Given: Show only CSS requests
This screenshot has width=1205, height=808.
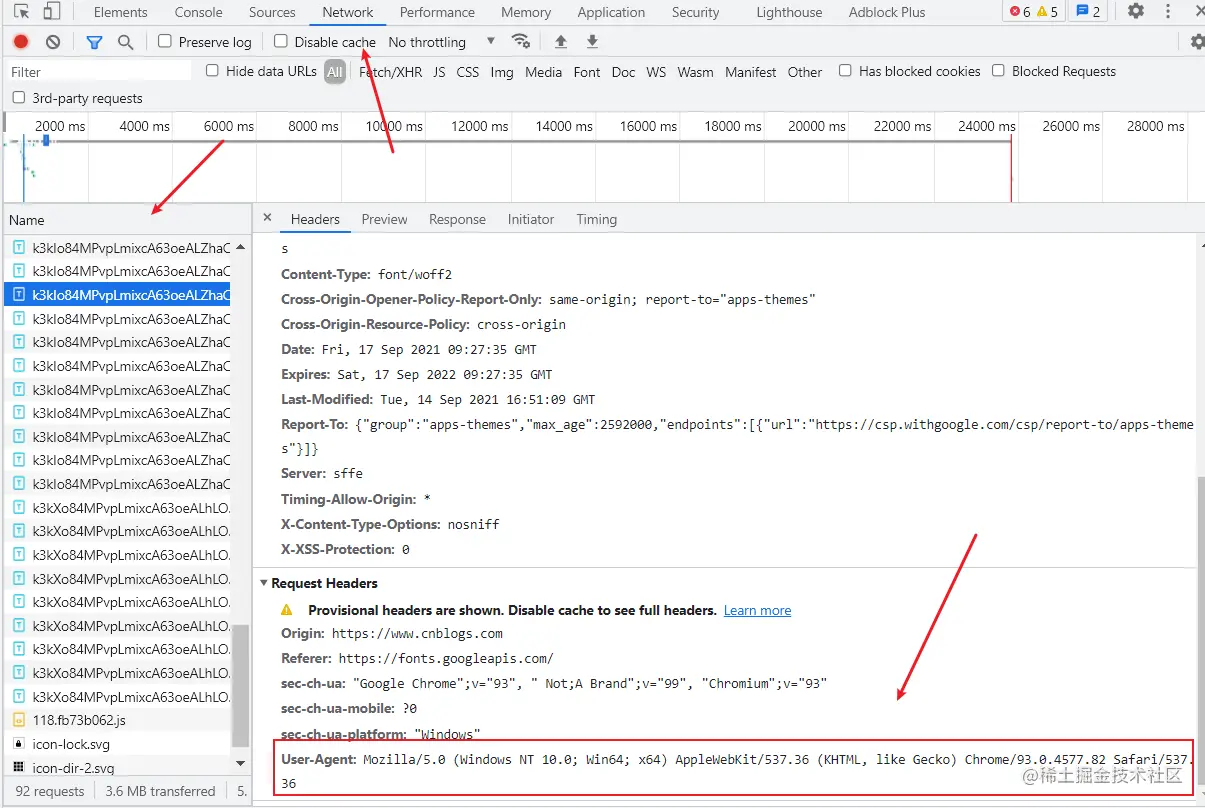Looking at the screenshot, I should pos(467,72).
